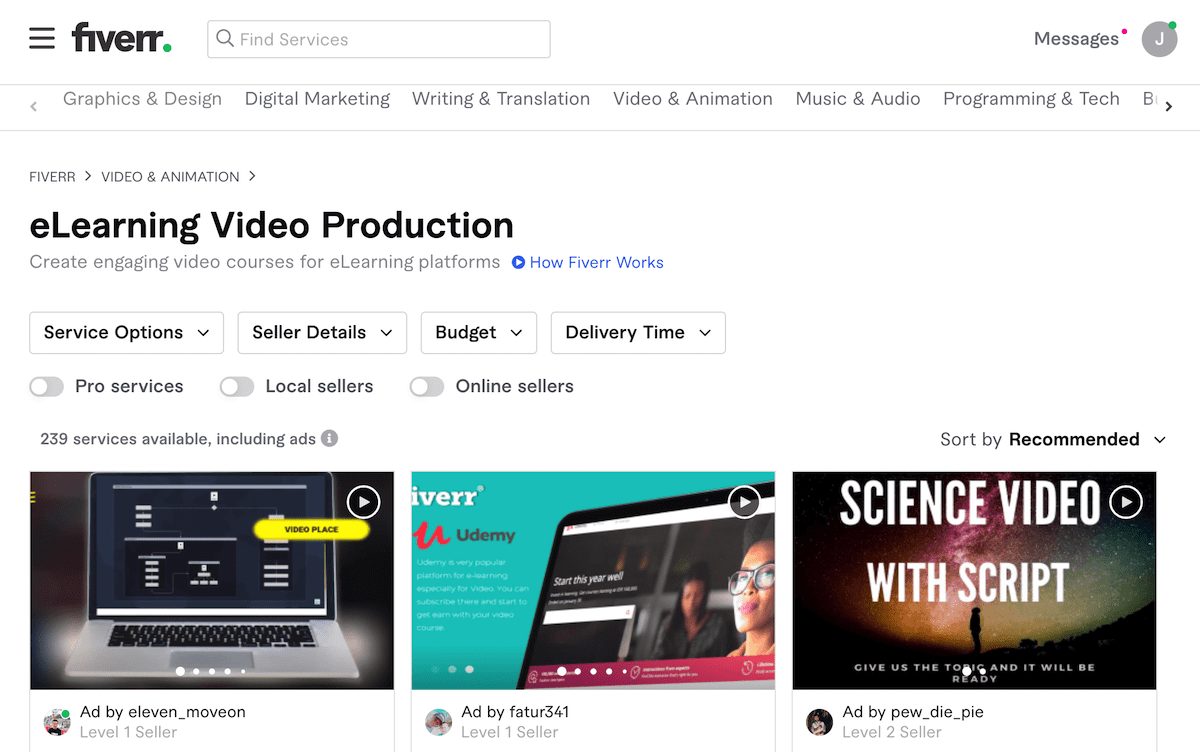Play the Science Video gig preview
Screen dimensions: 1200x752
[x=1125, y=504]
